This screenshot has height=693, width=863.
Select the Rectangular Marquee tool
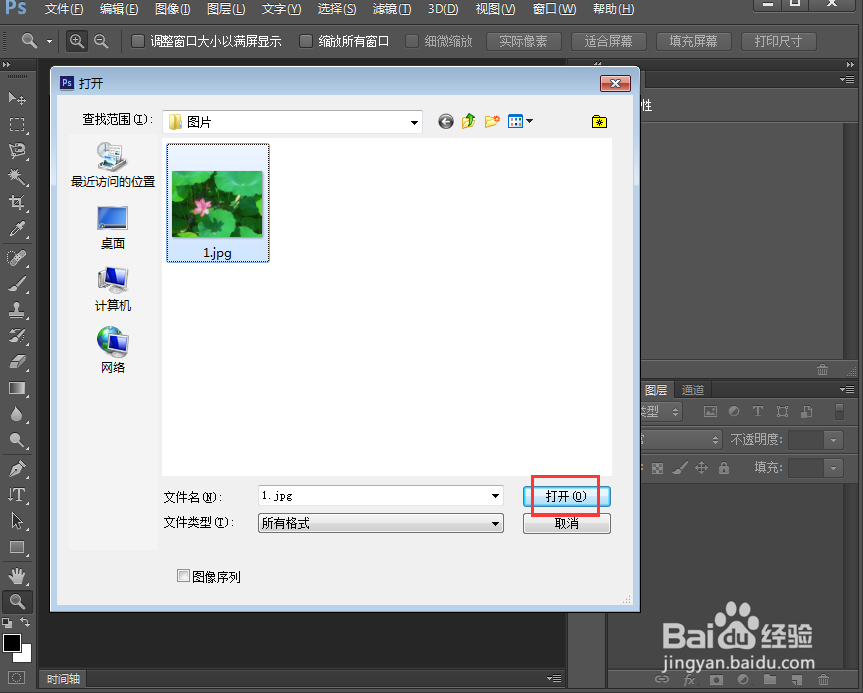click(17, 124)
